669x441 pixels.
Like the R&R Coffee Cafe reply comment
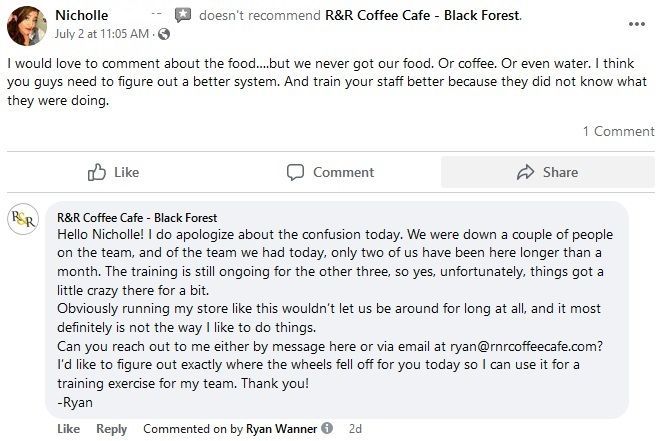[x=69, y=429]
